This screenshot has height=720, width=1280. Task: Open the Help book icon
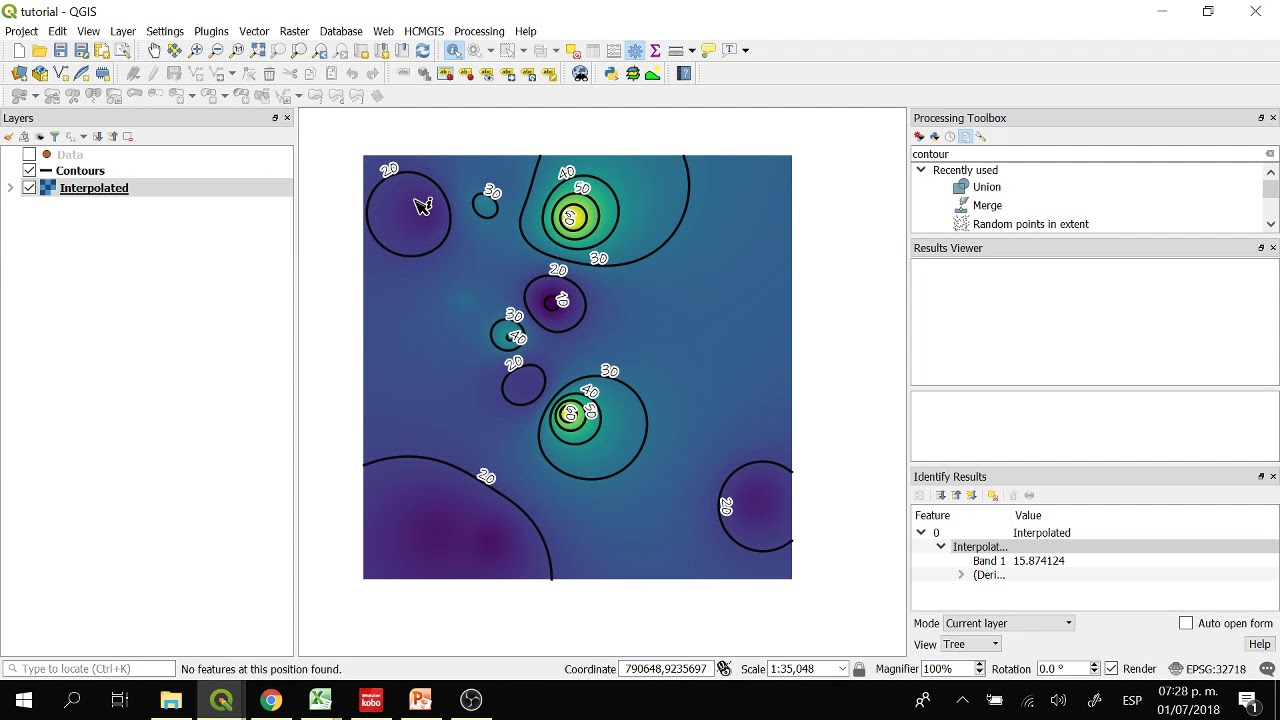click(x=684, y=74)
